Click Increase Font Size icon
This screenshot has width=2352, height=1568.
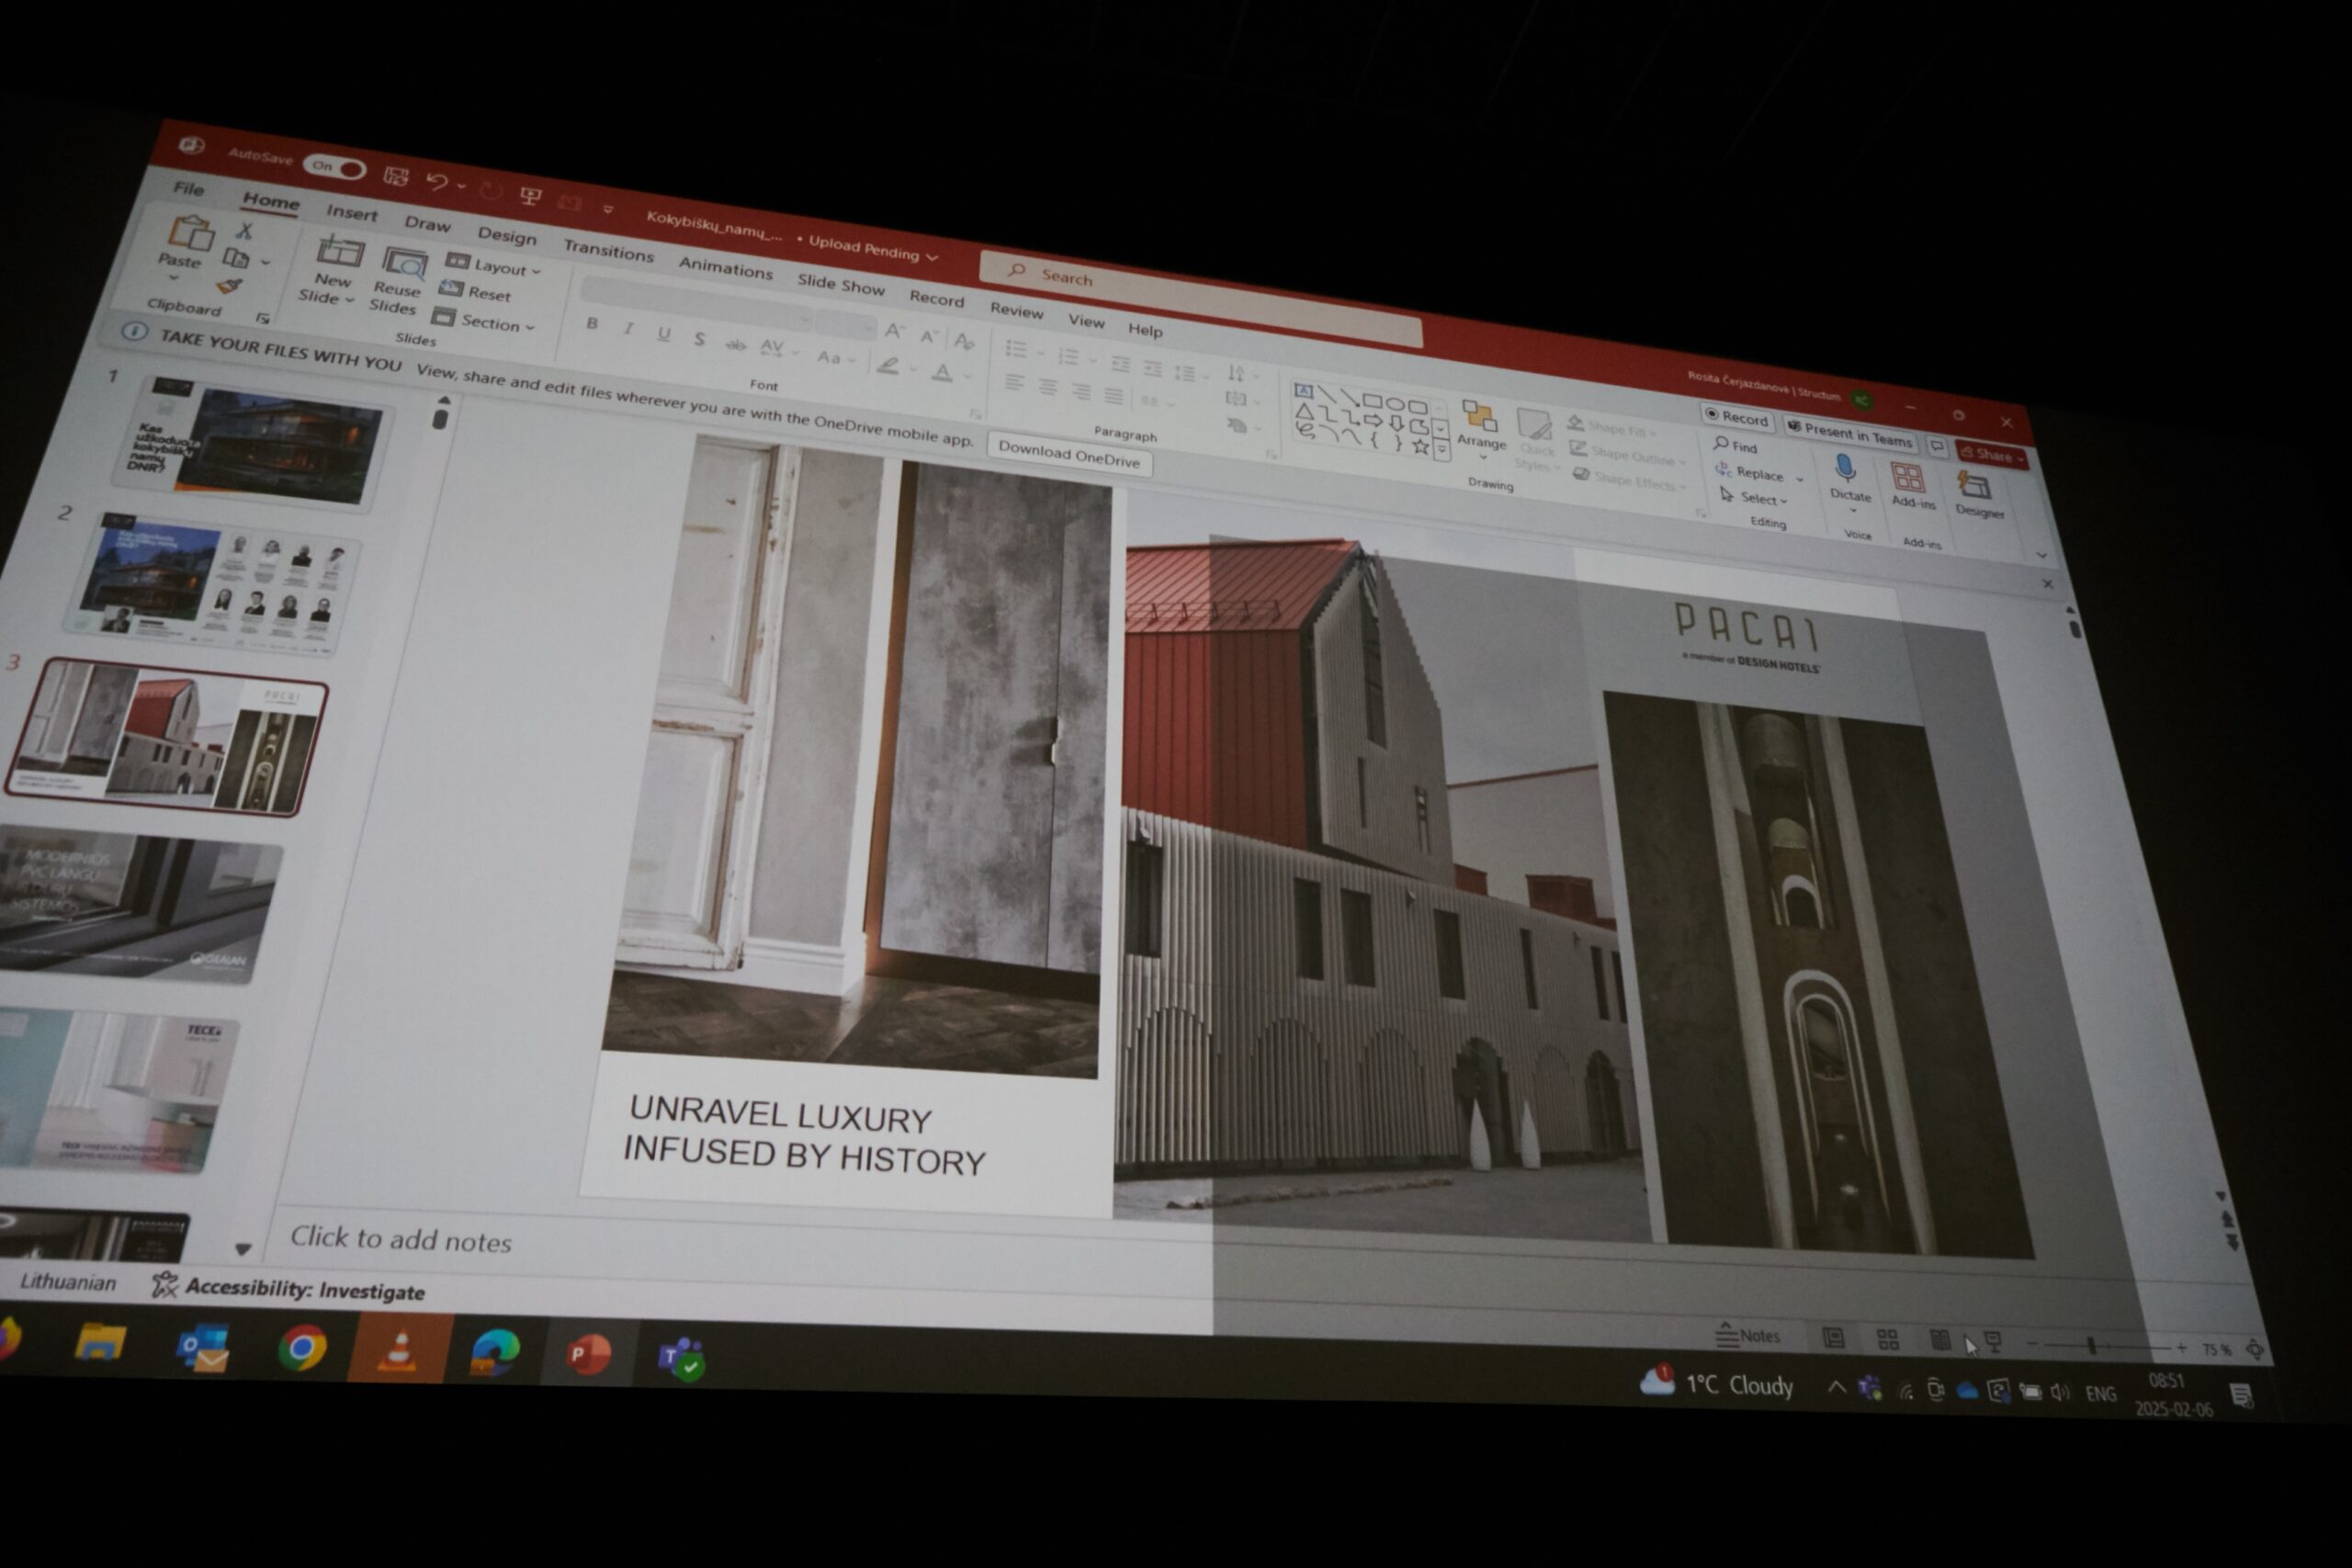coord(894,331)
